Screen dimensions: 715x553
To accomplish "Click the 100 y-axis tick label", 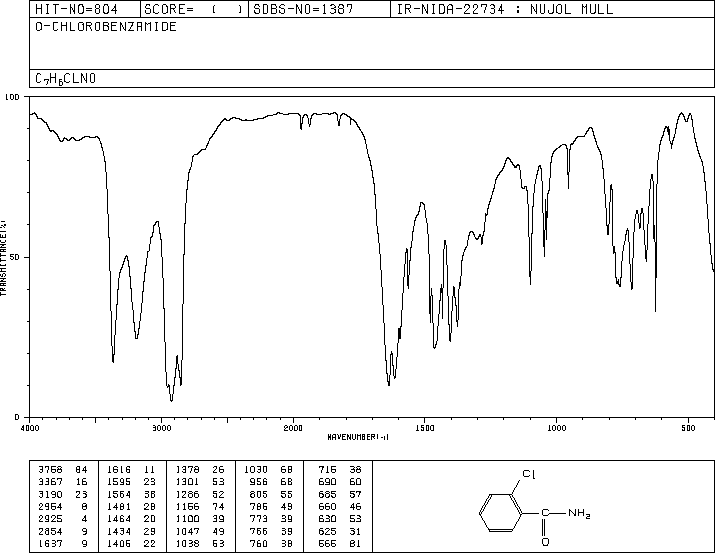I will [x=12, y=97].
